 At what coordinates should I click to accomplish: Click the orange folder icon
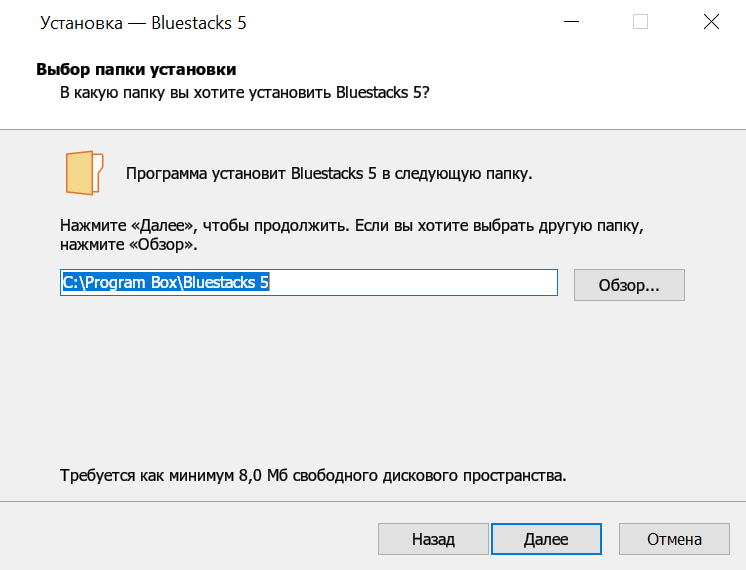click(x=84, y=173)
